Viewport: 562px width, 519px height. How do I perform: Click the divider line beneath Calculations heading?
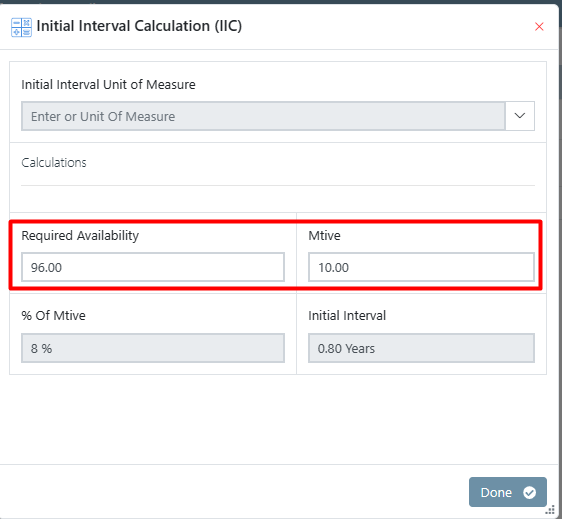(x=278, y=185)
